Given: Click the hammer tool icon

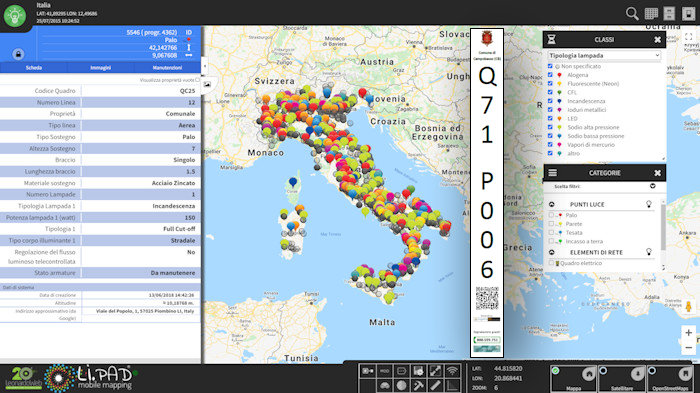Looking at the screenshot, I should pos(418,385).
